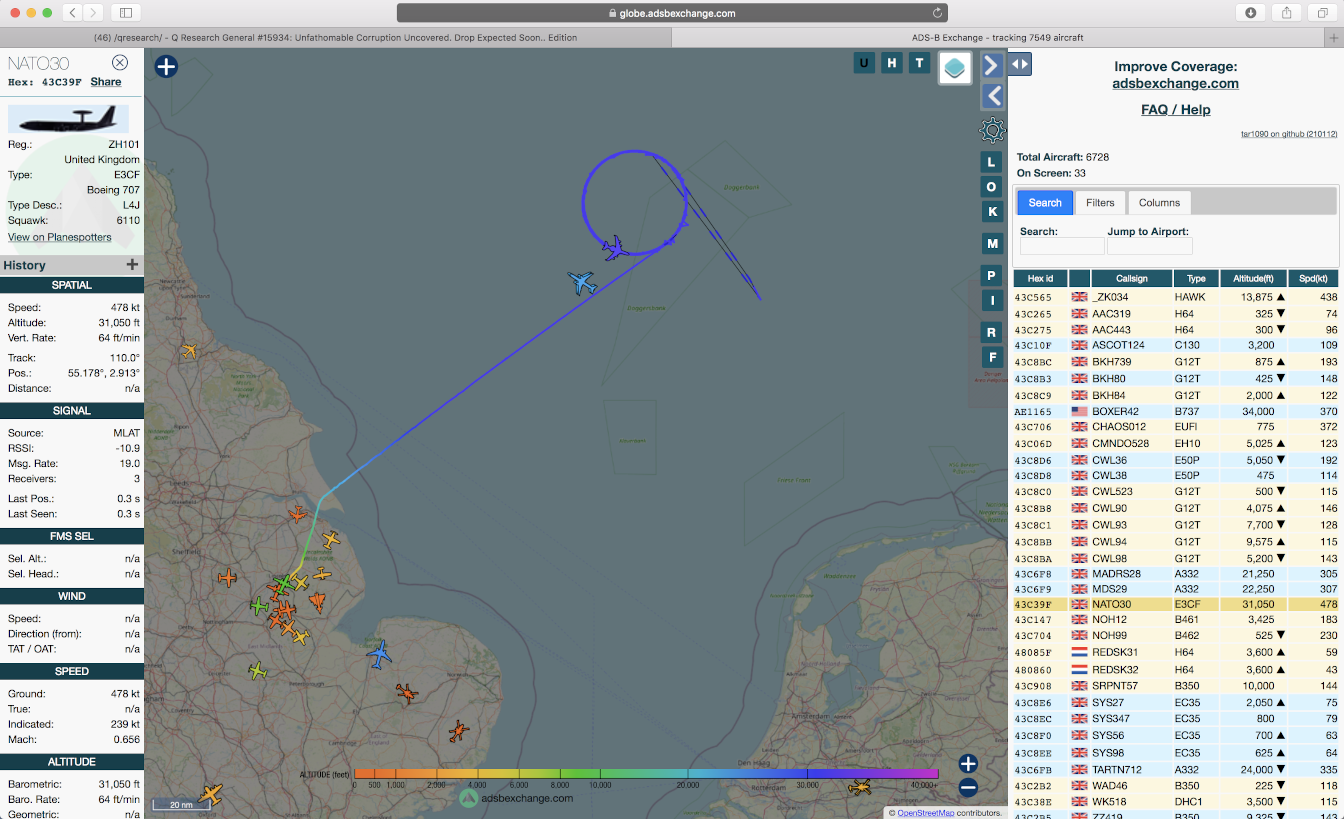Focus the Jump to Airport field
The width and height of the screenshot is (1344, 819).
pos(1150,246)
